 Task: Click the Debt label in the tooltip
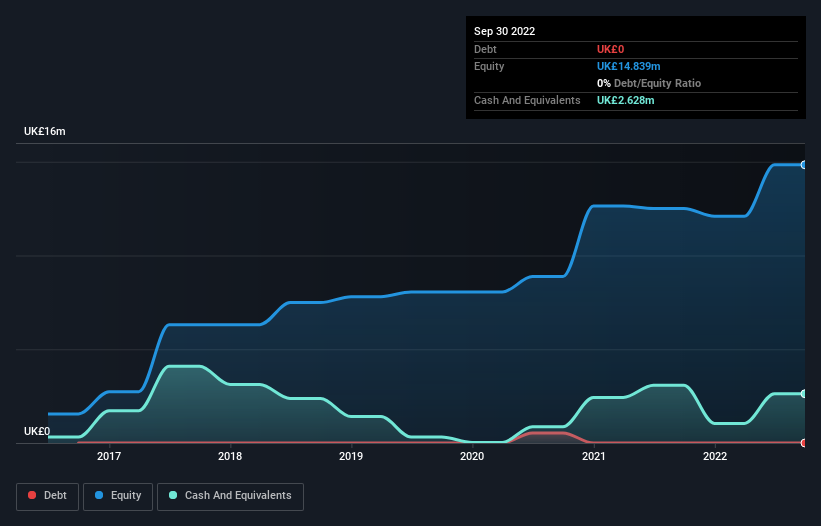pyautogui.click(x=485, y=49)
